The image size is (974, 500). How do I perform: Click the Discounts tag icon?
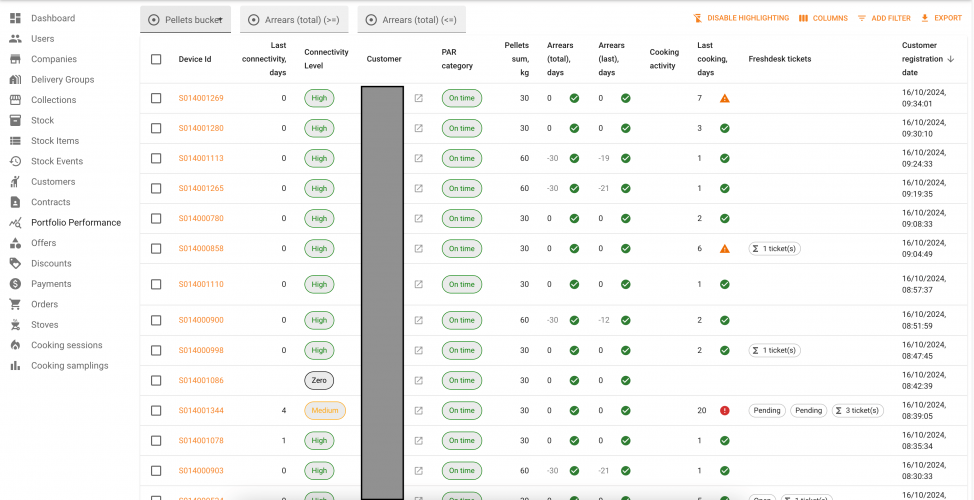[15, 264]
